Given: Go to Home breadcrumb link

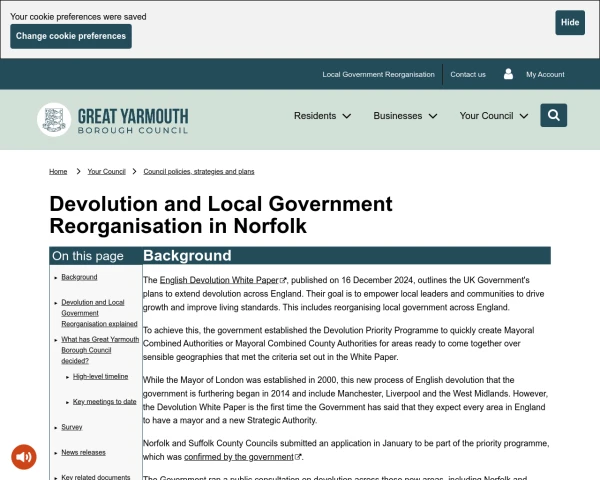Looking at the screenshot, I should (x=58, y=171).
